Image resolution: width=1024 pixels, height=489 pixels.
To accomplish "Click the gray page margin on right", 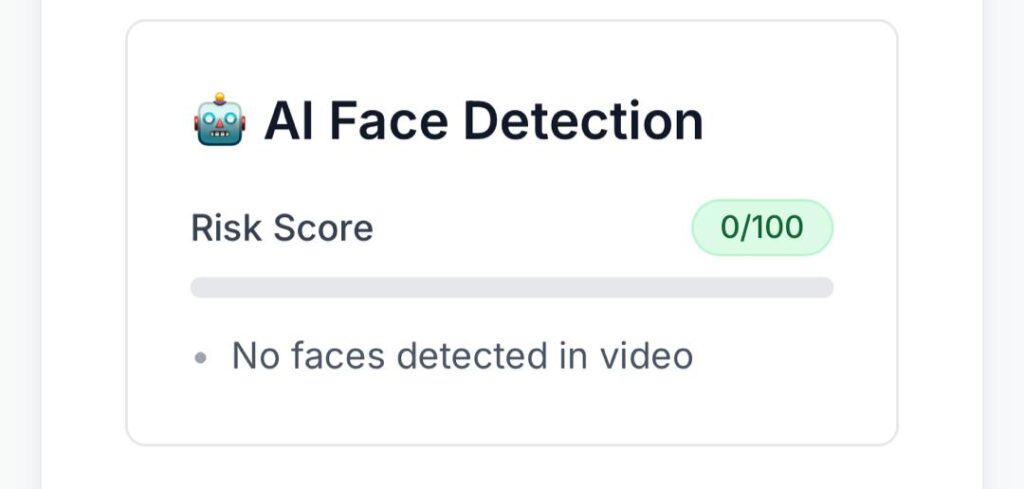I will pyautogui.click(x=1004, y=250).
